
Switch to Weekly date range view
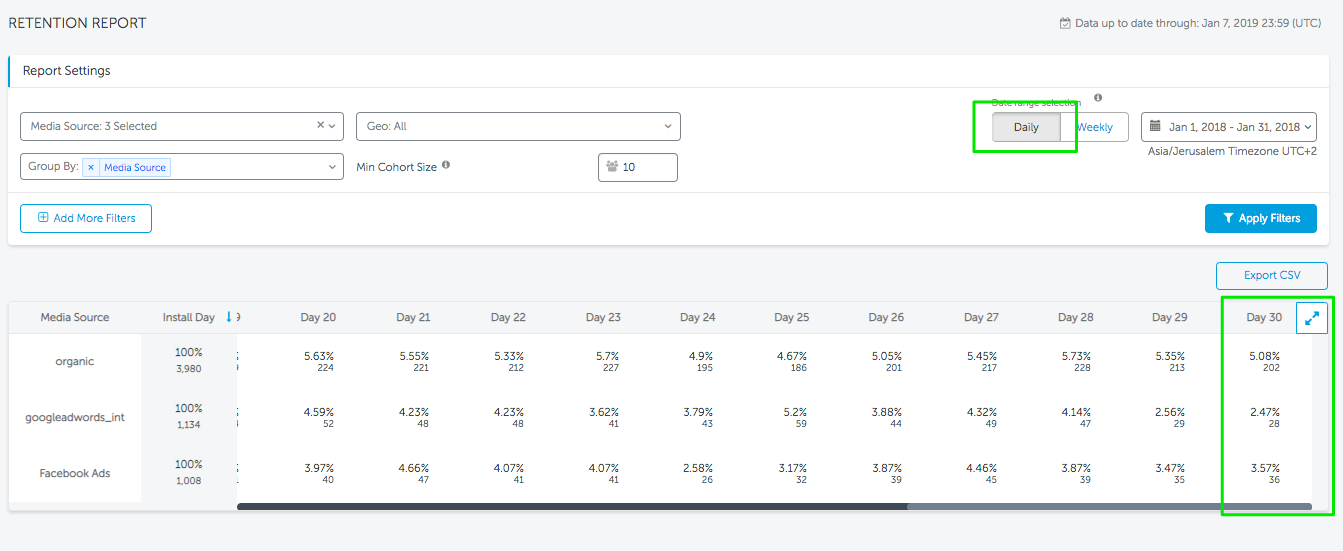(x=1095, y=127)
